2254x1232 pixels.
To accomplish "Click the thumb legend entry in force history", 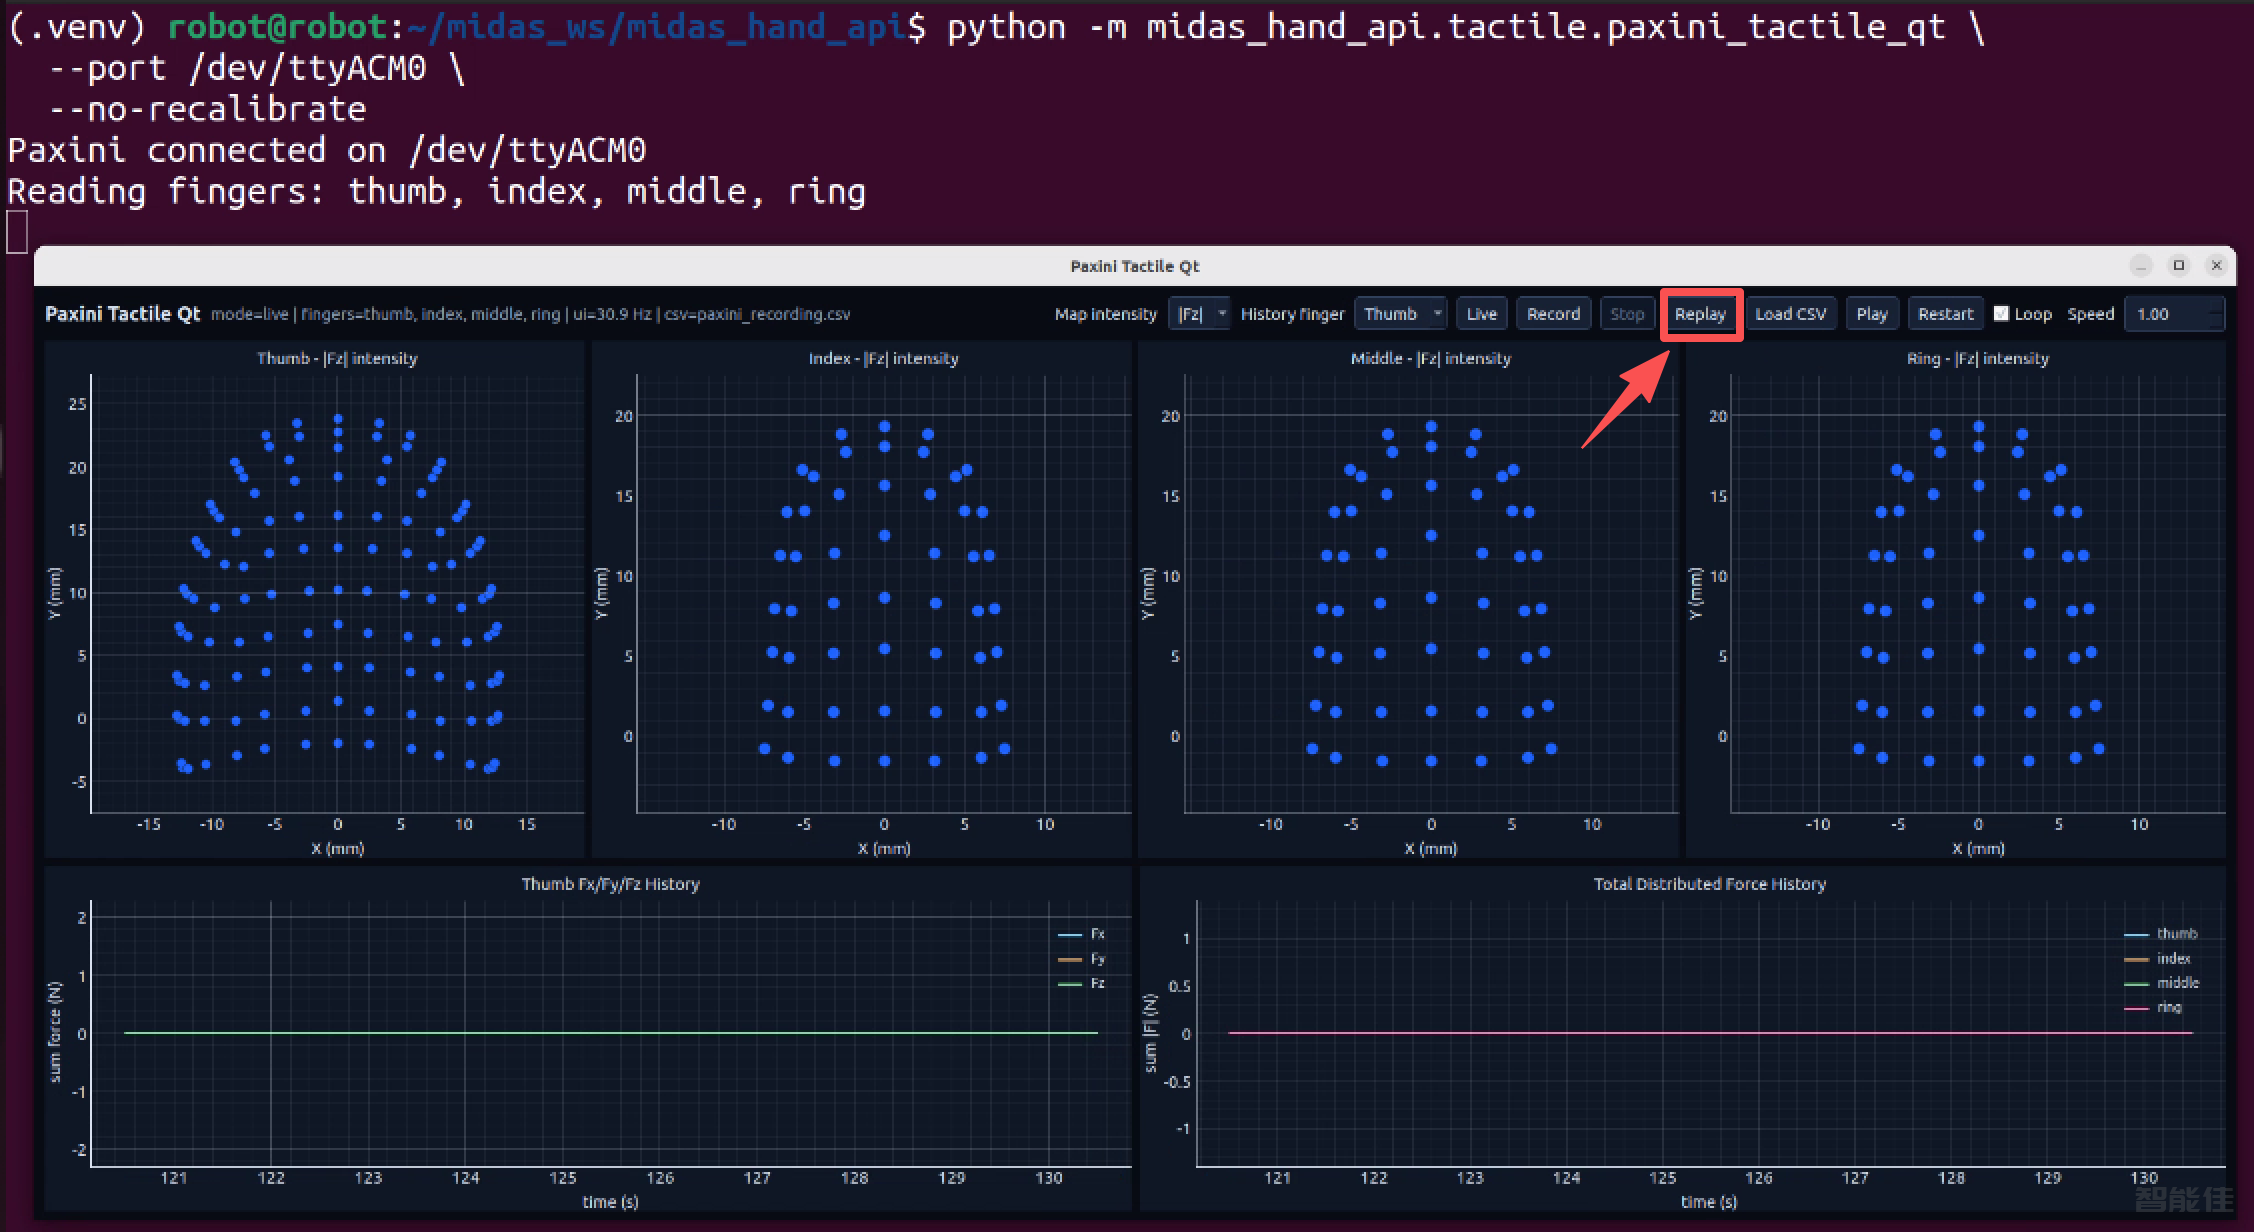I will pos(2161,934).
